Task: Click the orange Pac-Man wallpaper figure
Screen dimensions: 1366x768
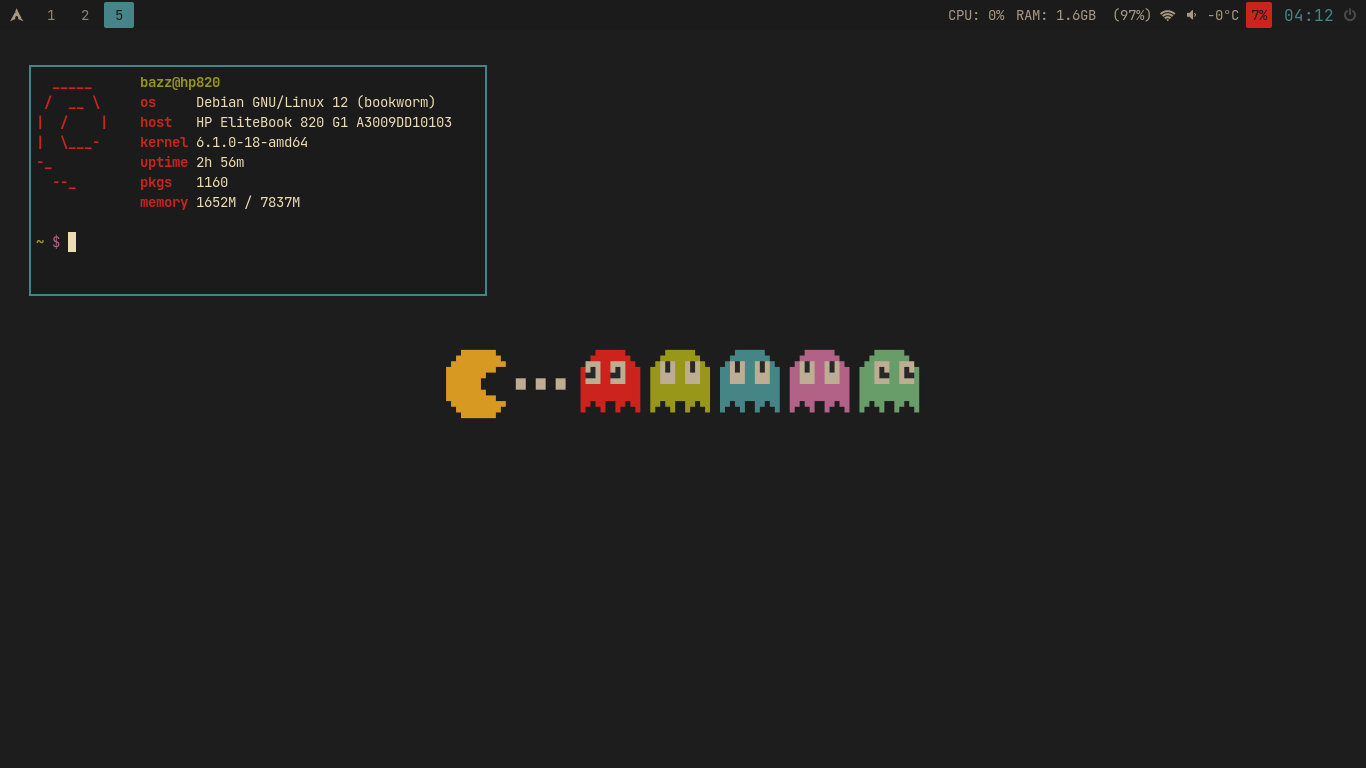Action: 476,384
